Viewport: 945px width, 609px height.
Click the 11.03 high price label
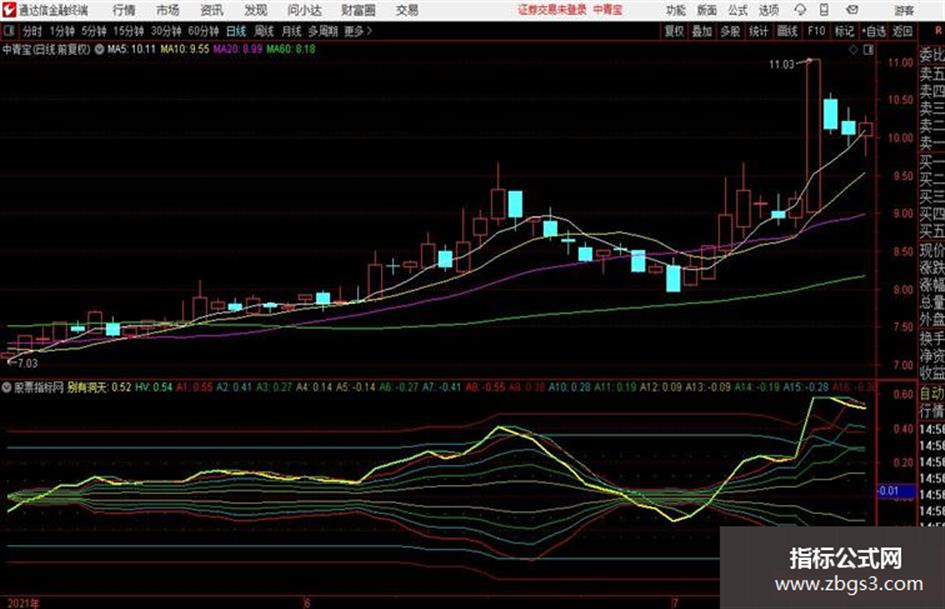click(x=782, y=64)
